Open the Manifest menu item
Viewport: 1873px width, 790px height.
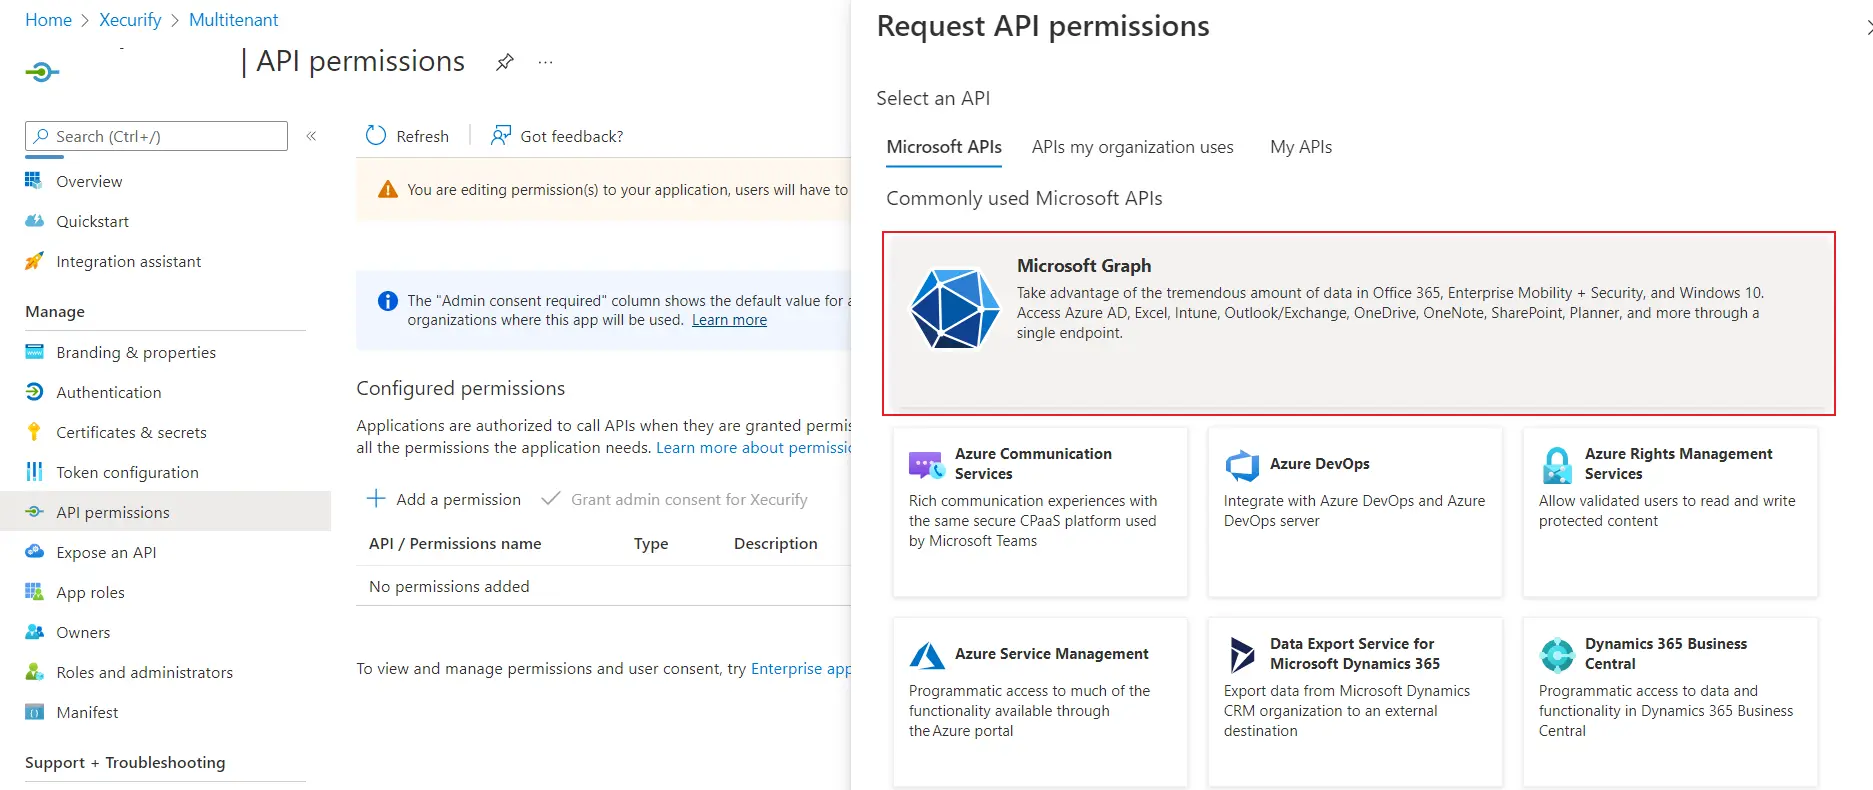tap(87, 712)
